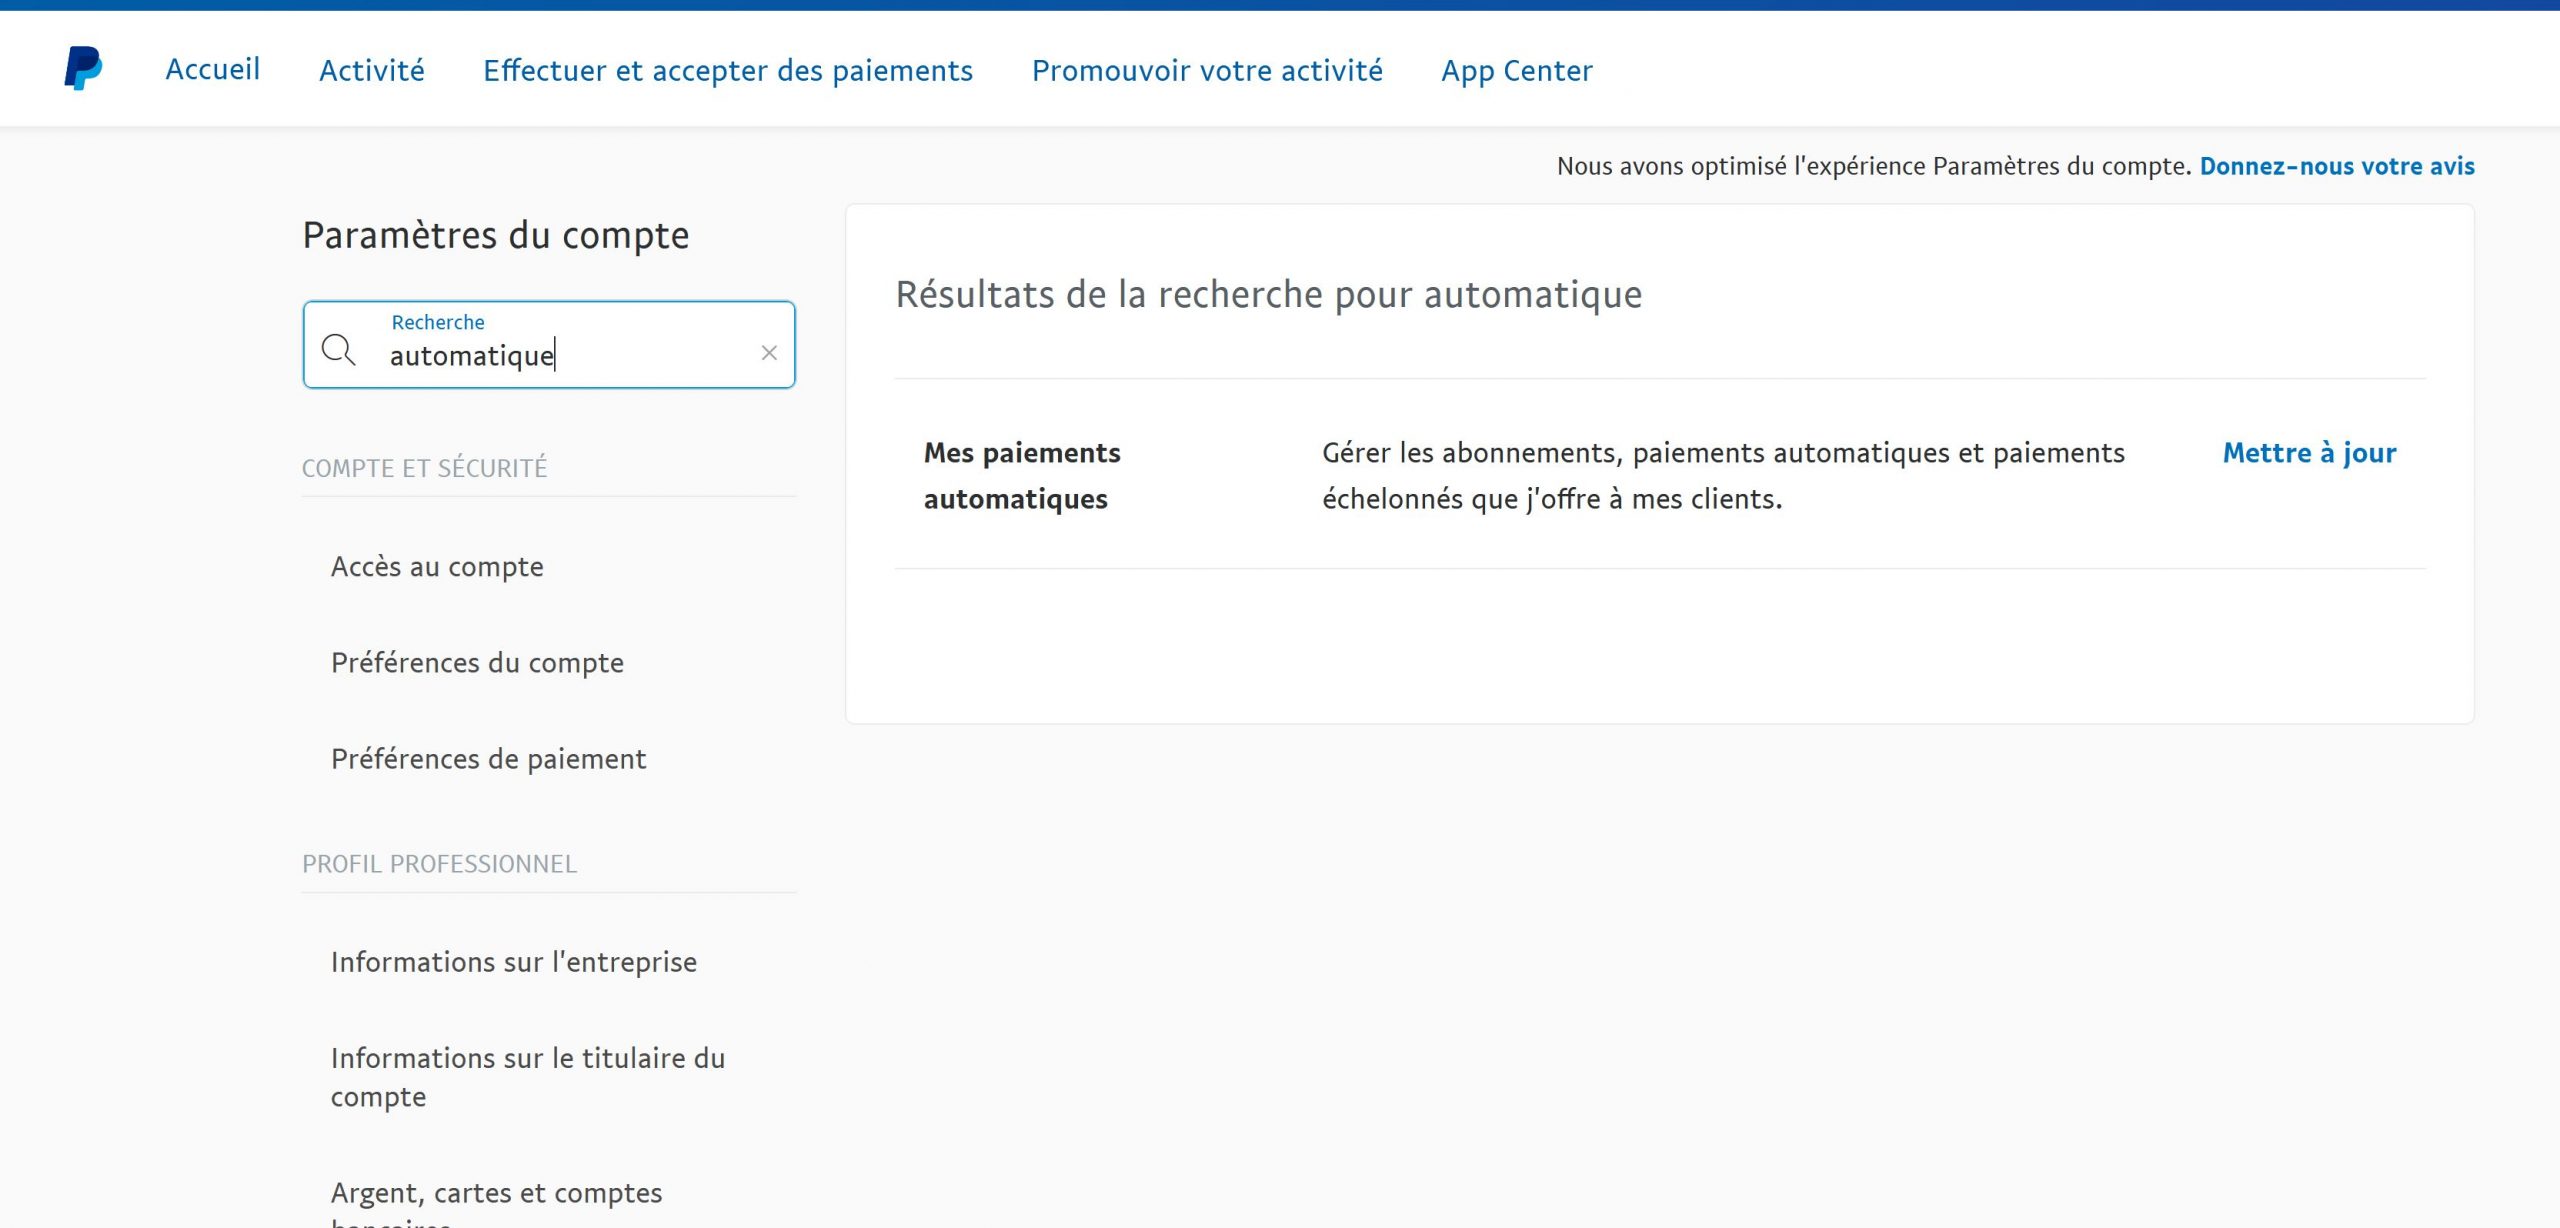Open Préférences de paiement section

(x=488, y=759)
